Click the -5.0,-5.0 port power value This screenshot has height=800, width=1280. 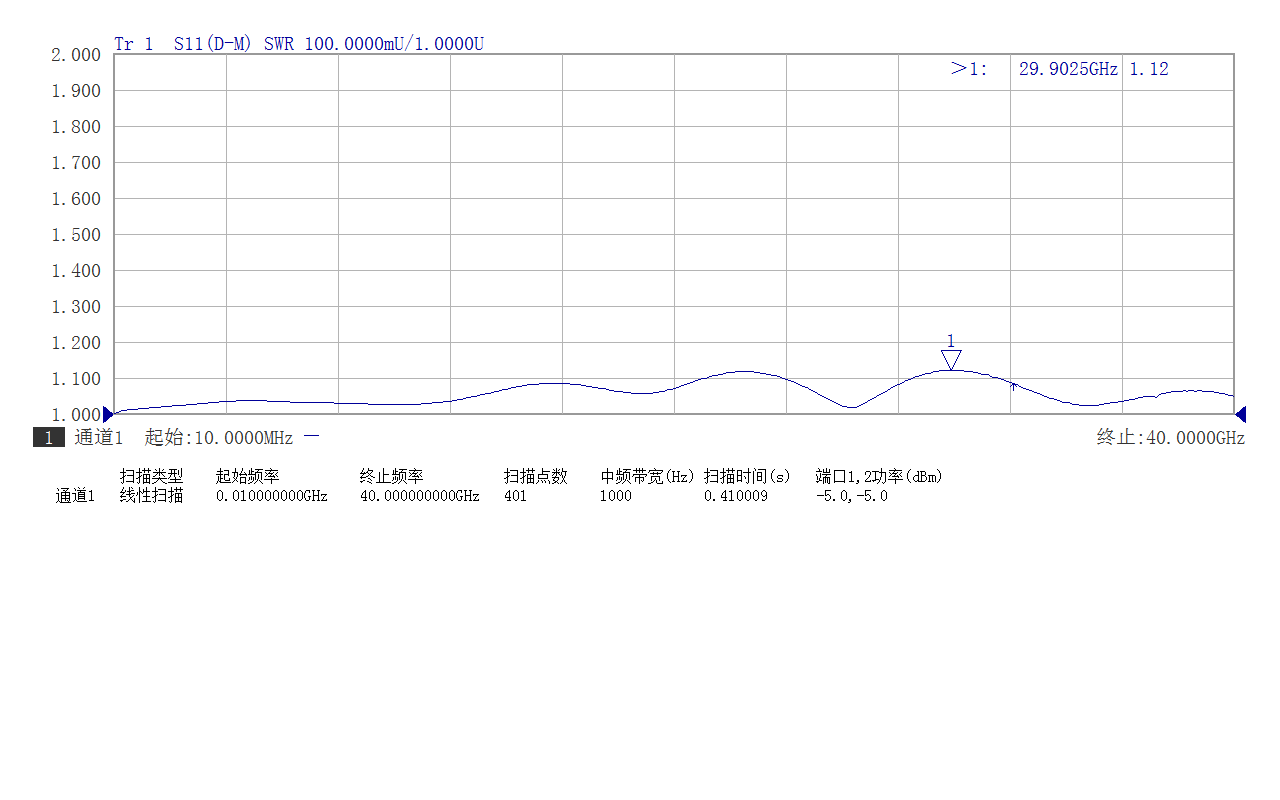[851, 496]
